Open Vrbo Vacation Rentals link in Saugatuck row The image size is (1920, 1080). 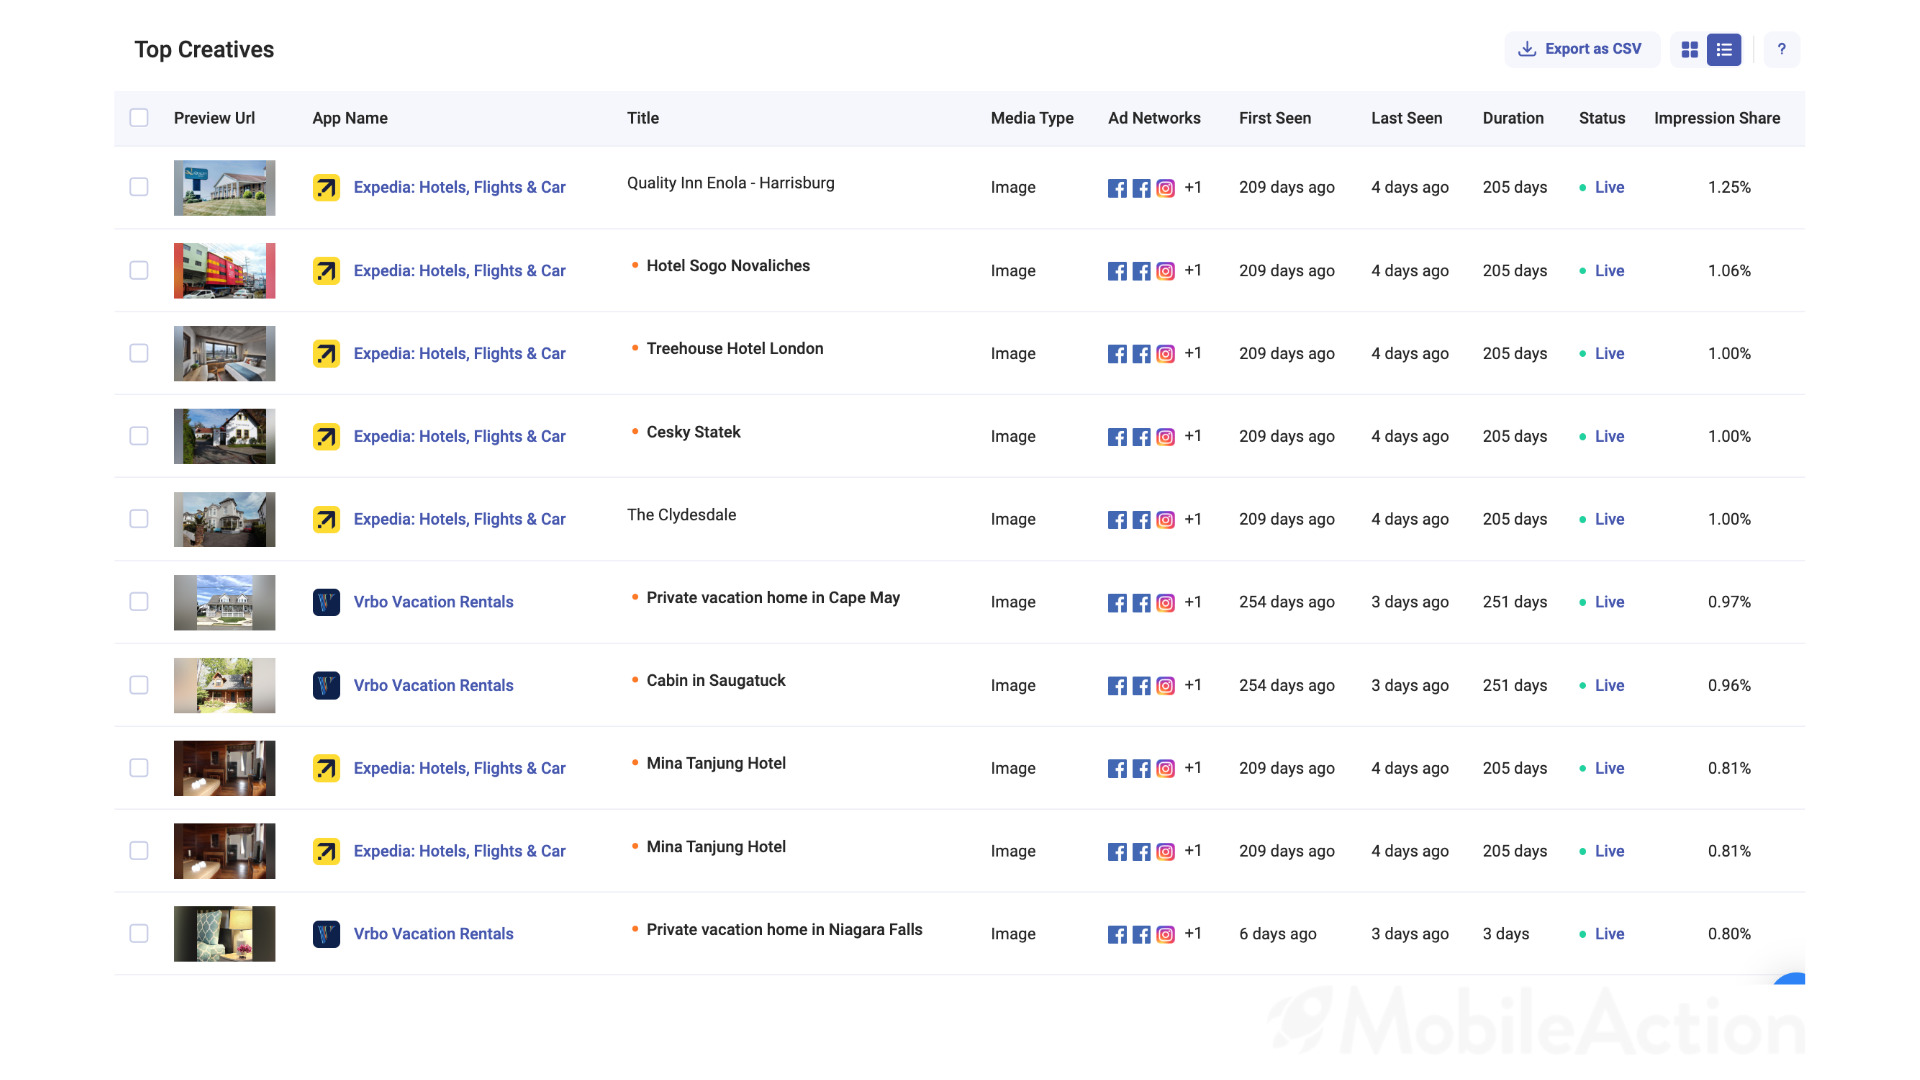pyautogui.click(x=433, y=685)
